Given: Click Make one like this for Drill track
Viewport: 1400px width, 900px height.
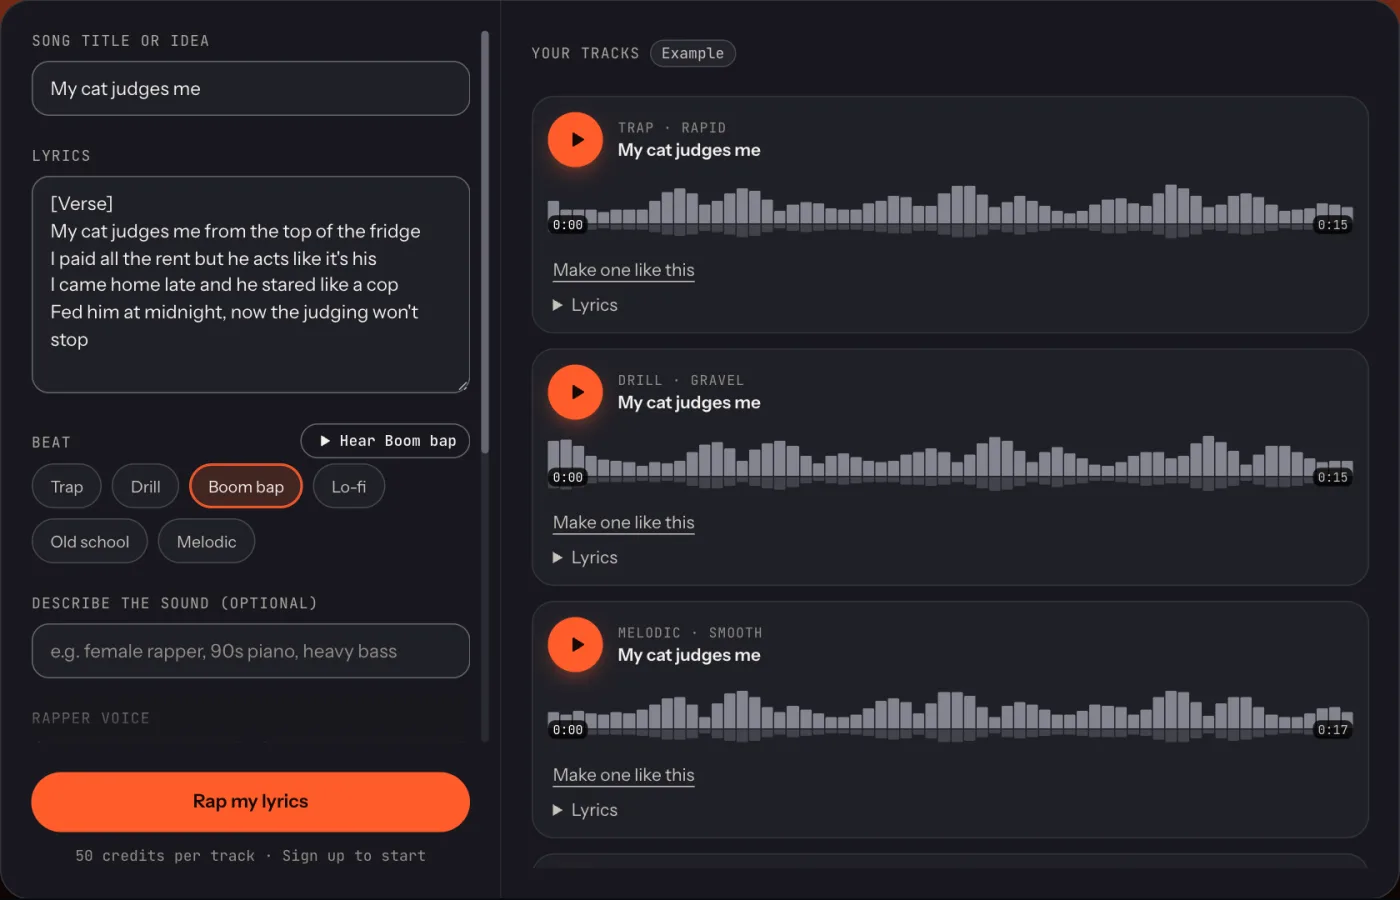Looking at the screenshot, I should 624,523.
